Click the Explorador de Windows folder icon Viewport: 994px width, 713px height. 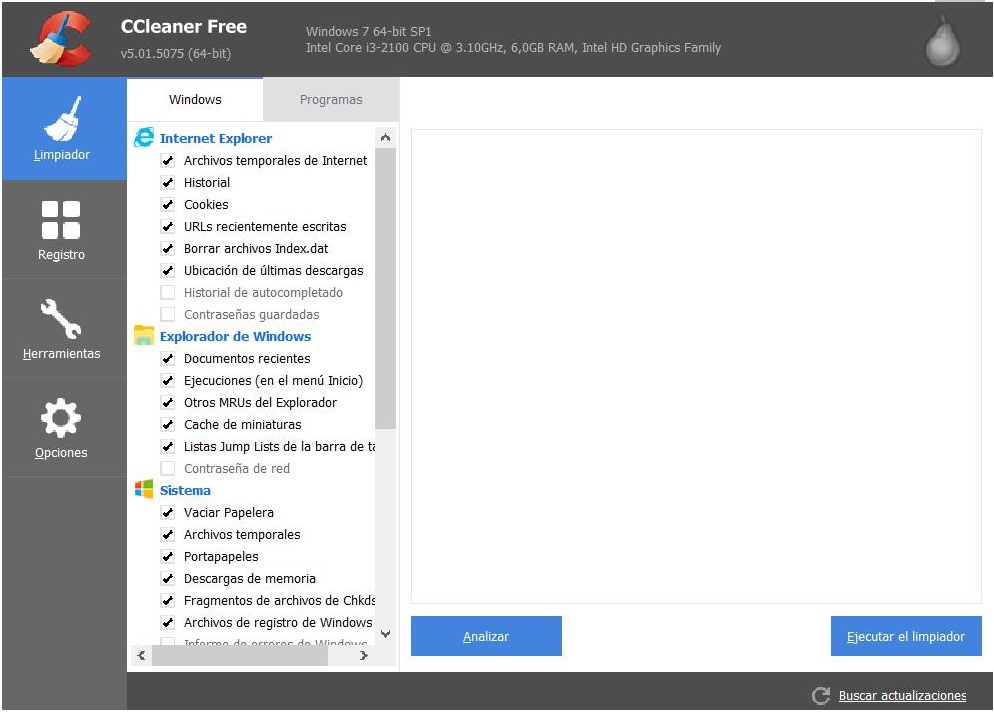point(144,335)
